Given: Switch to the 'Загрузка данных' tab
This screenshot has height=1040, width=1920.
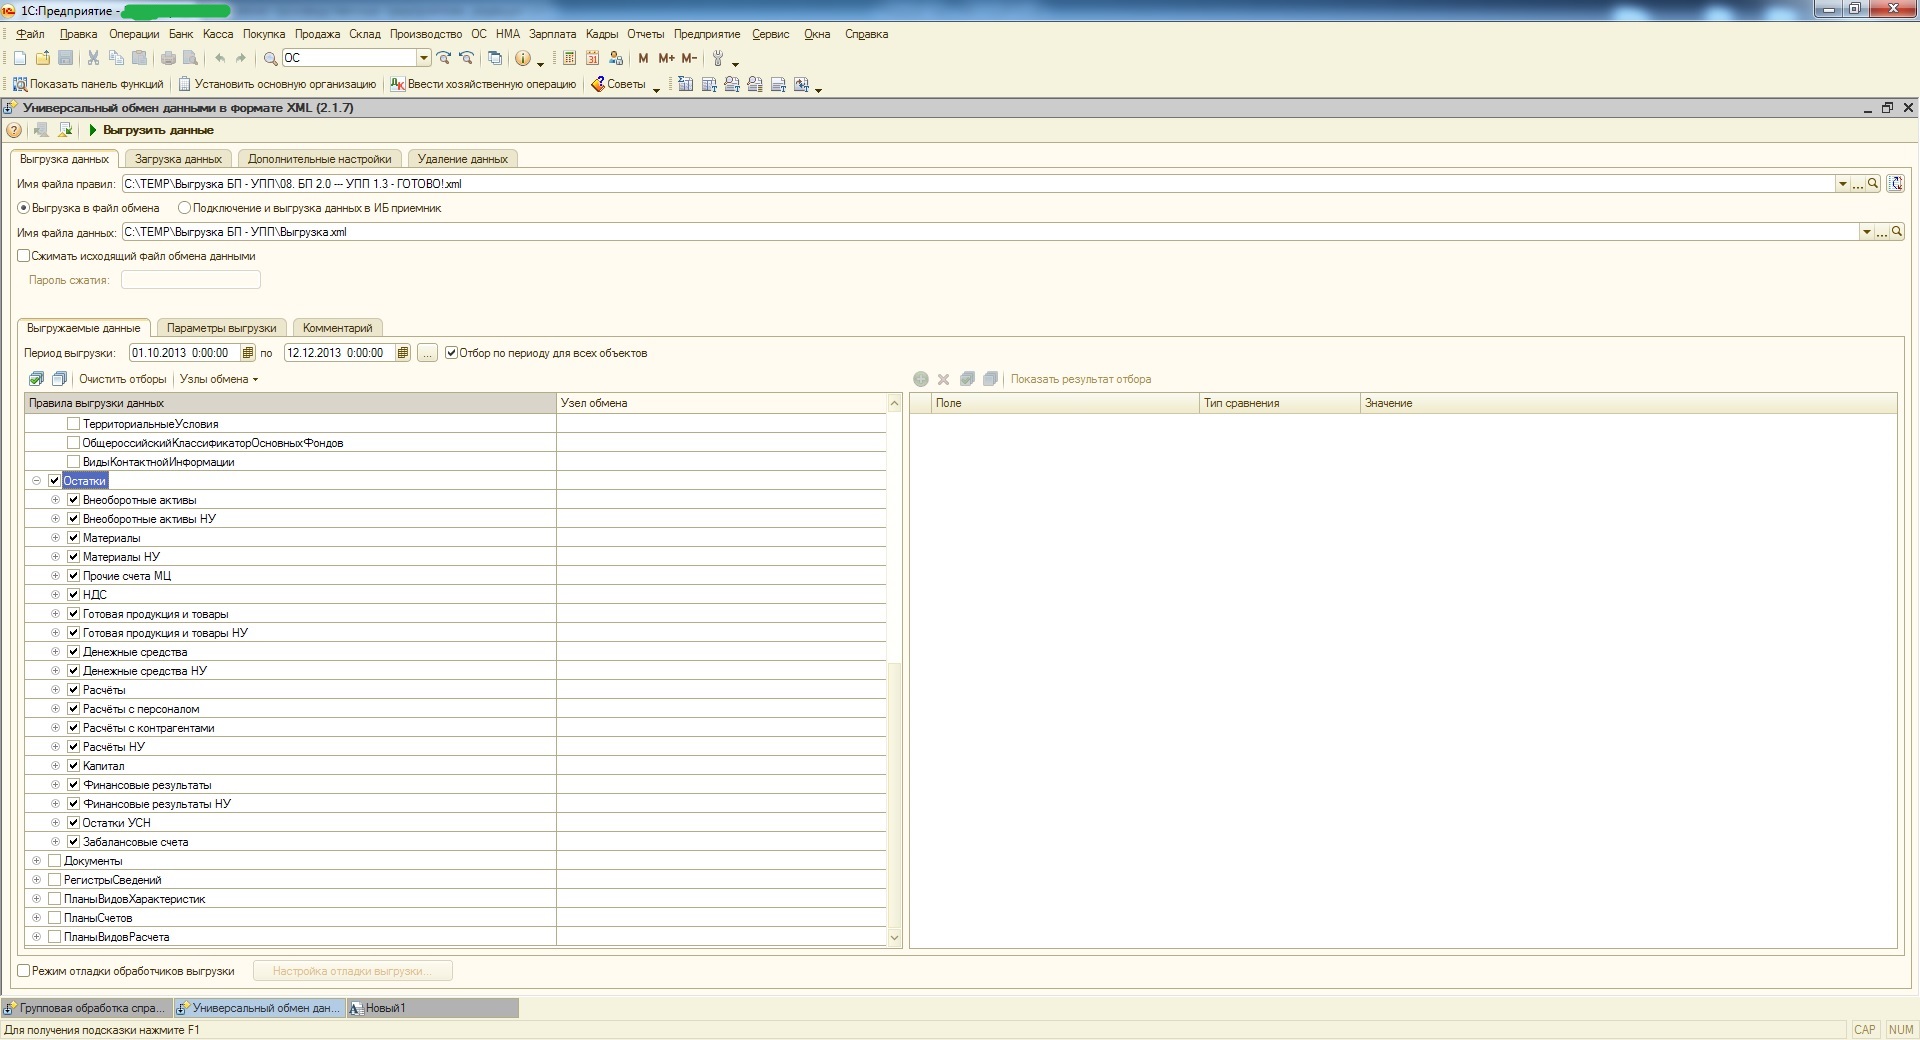Looking at the screenshot, I should click(x=178, y=159).
